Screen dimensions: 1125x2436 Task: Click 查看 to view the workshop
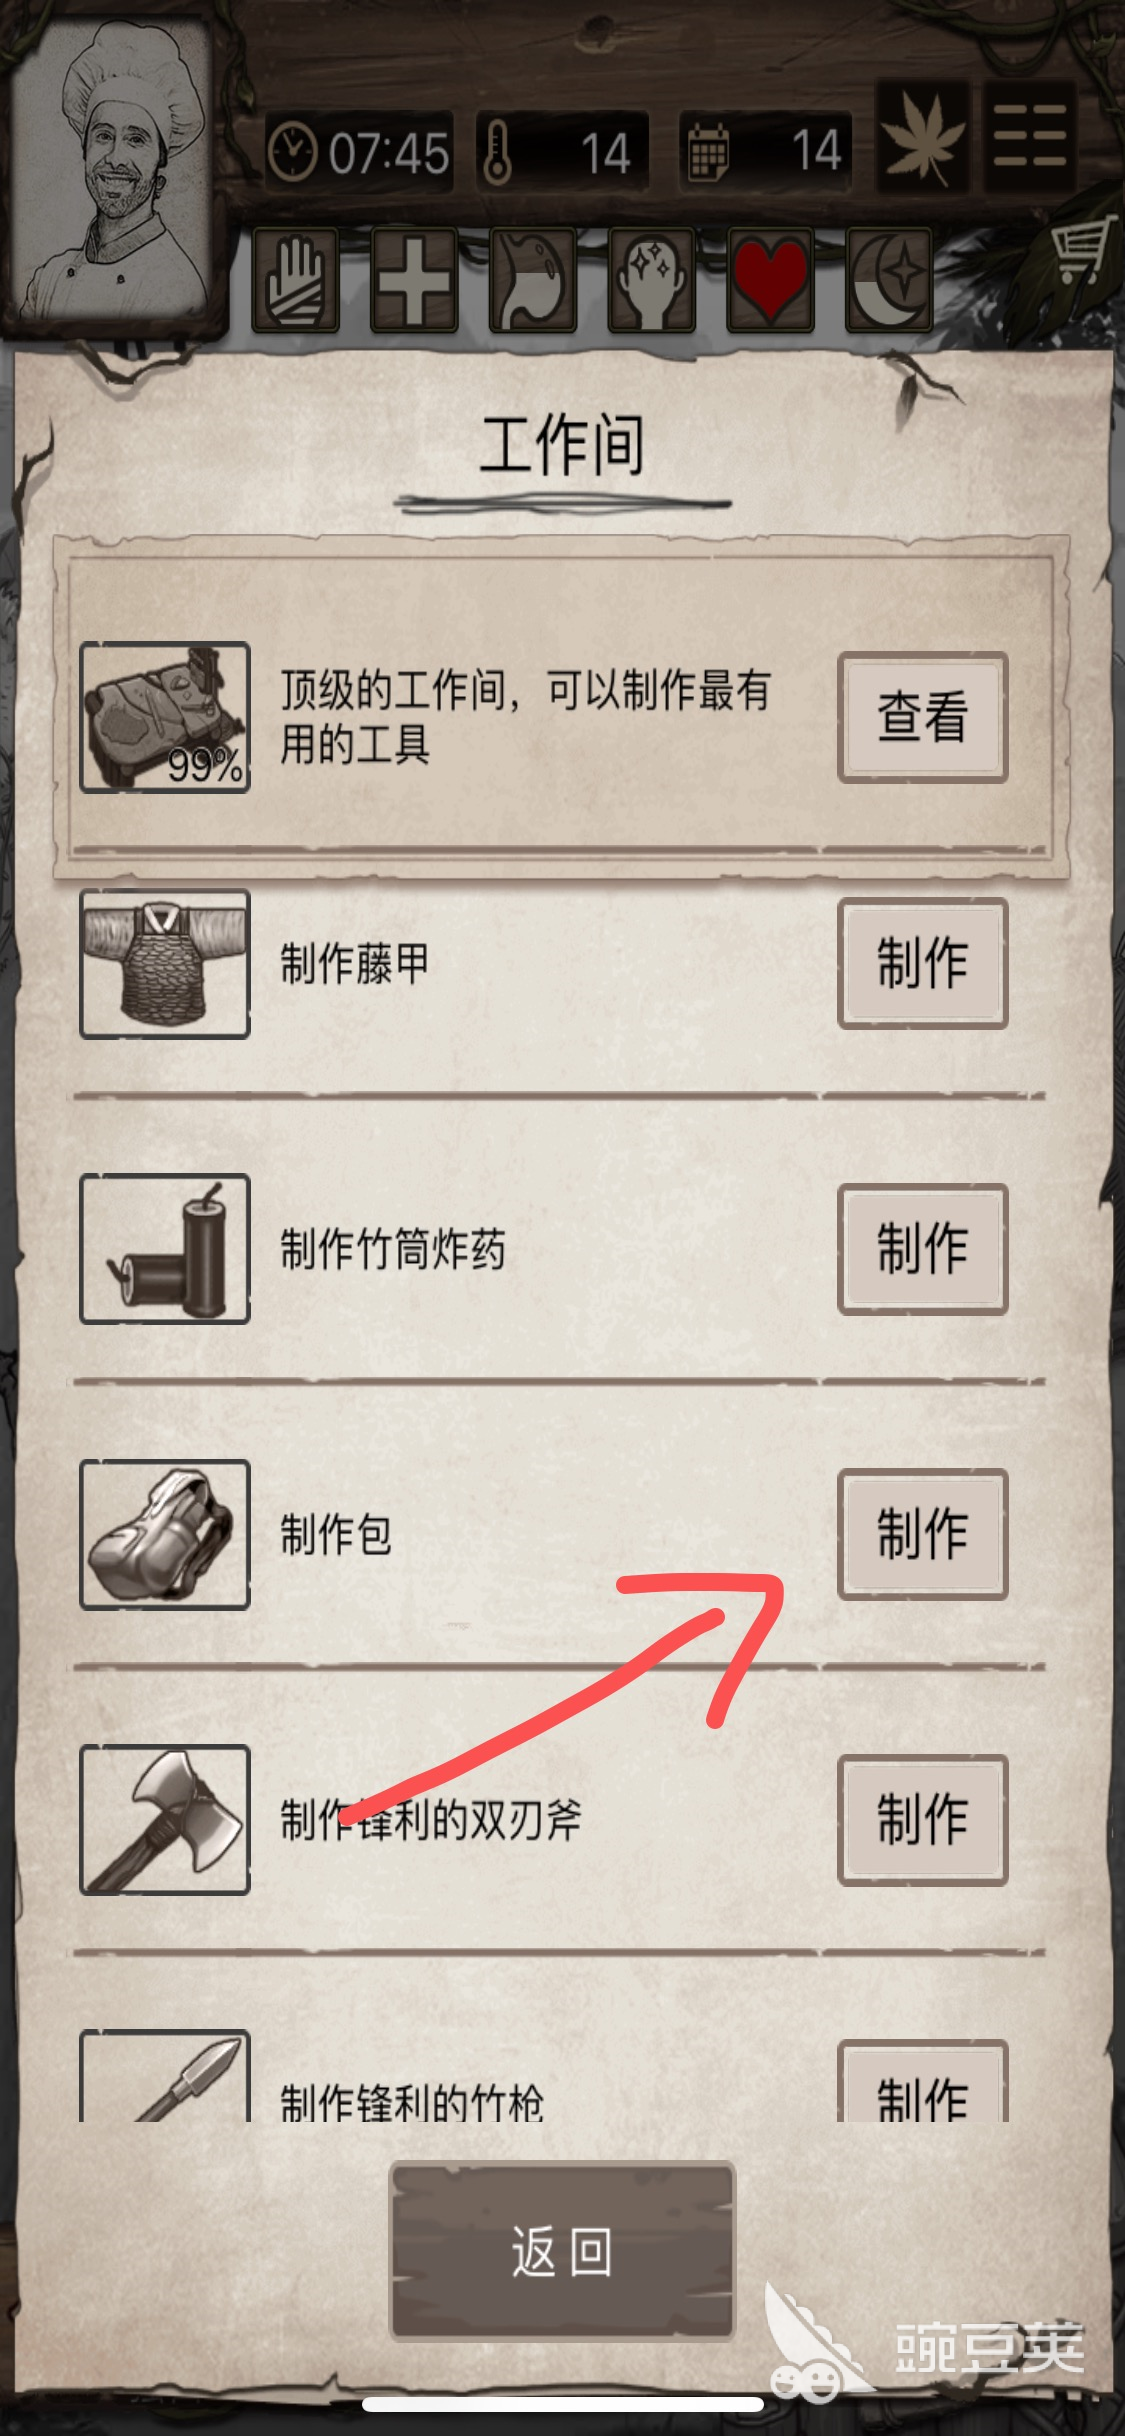tap(922, 717)
